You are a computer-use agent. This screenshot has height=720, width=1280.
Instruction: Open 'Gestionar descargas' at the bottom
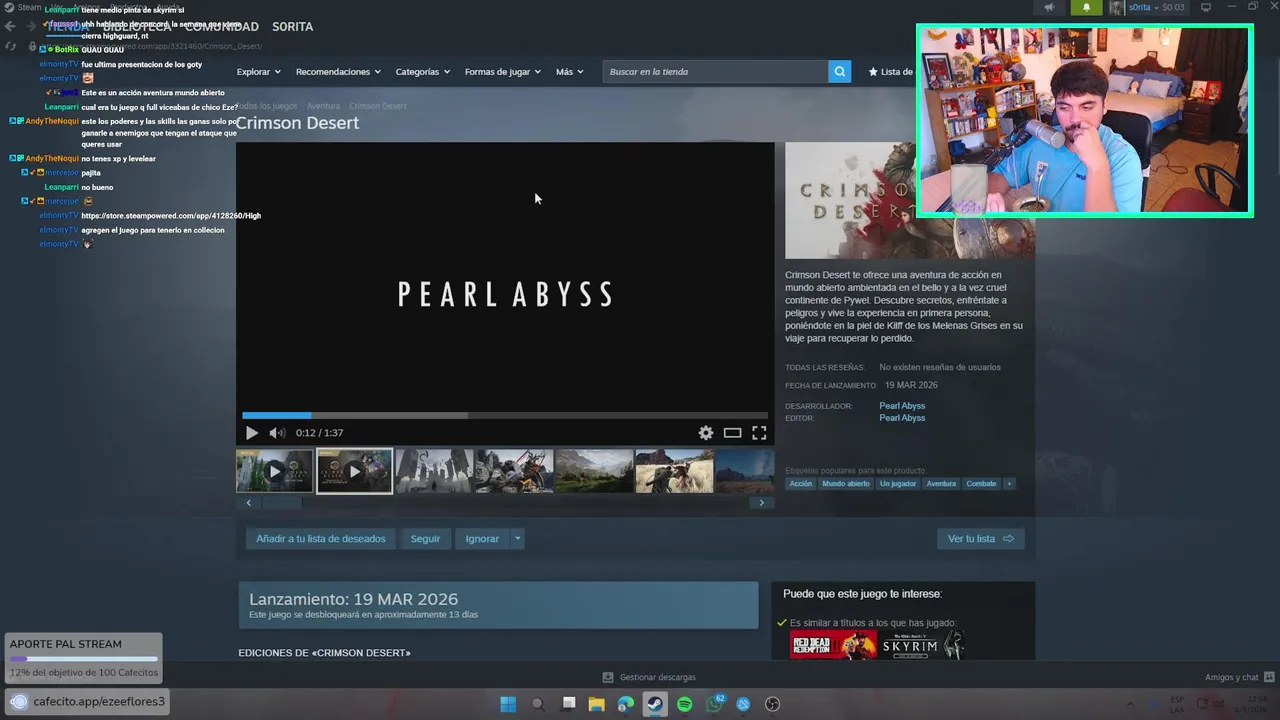pyautogui.click(x=649, y=677)
